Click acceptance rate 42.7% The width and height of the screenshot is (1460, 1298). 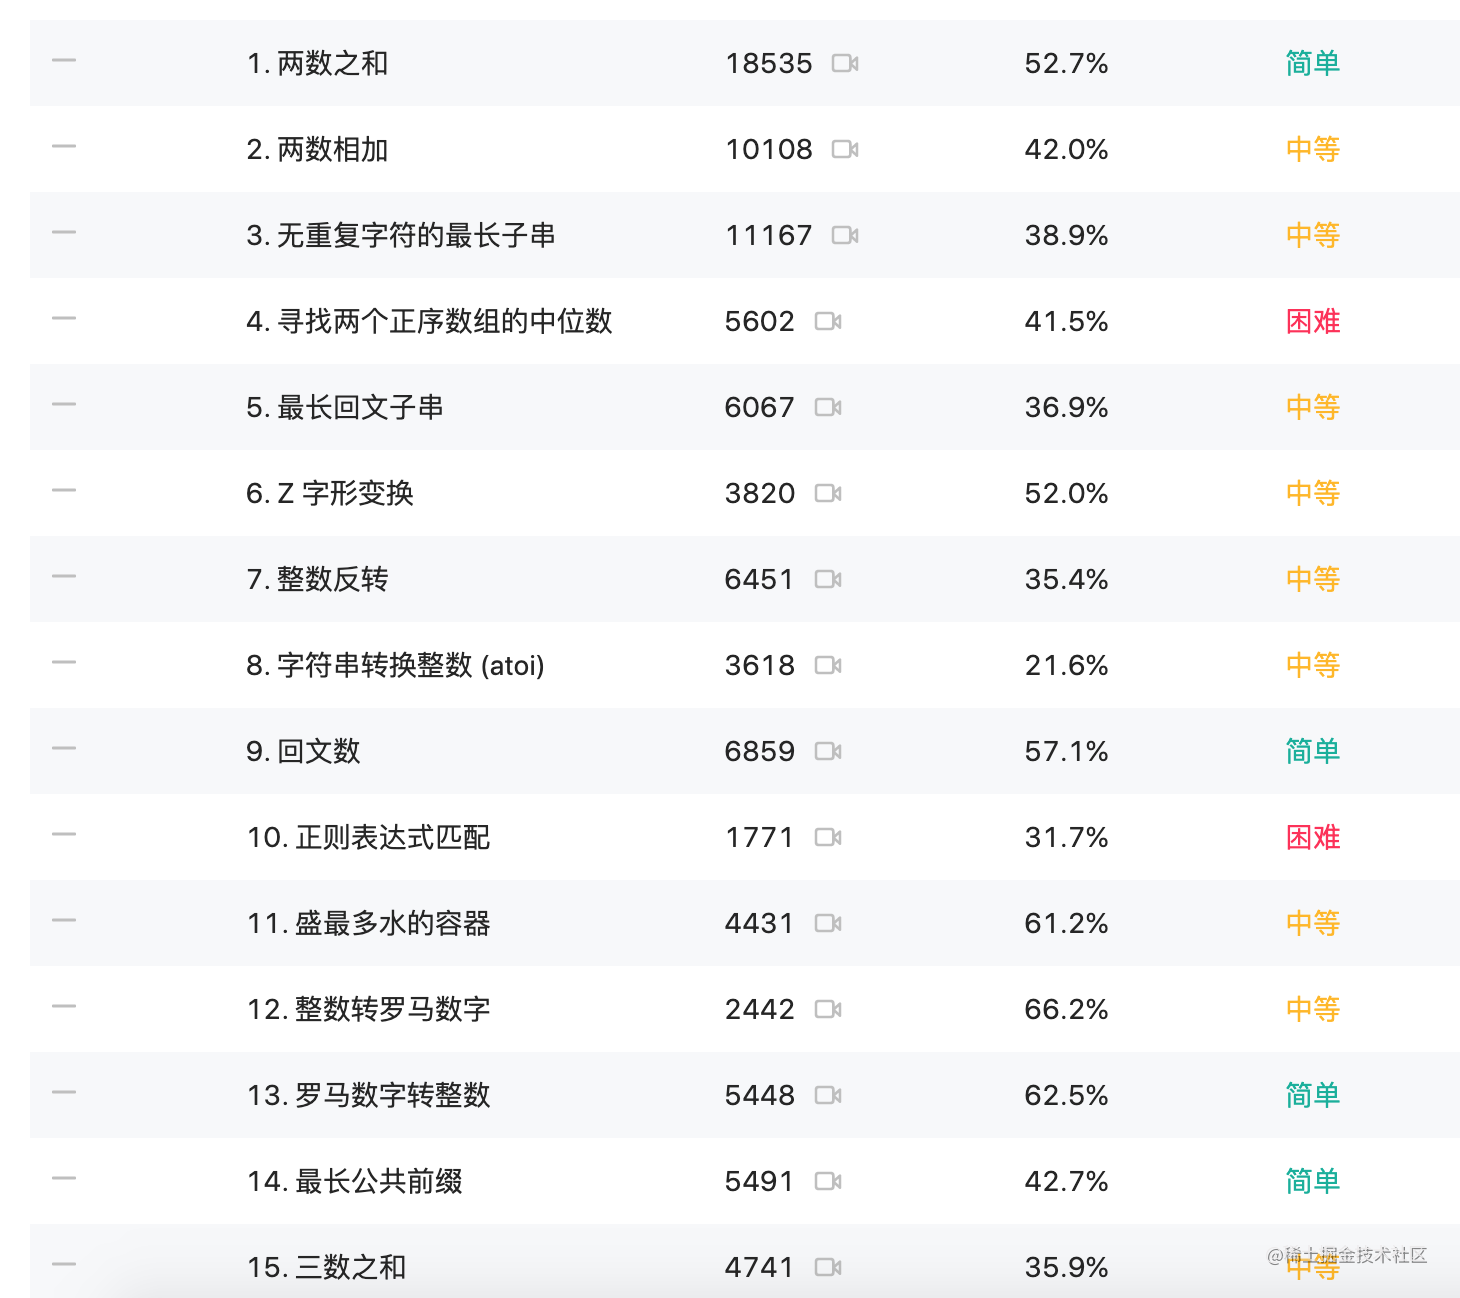coord(1066,1181)
